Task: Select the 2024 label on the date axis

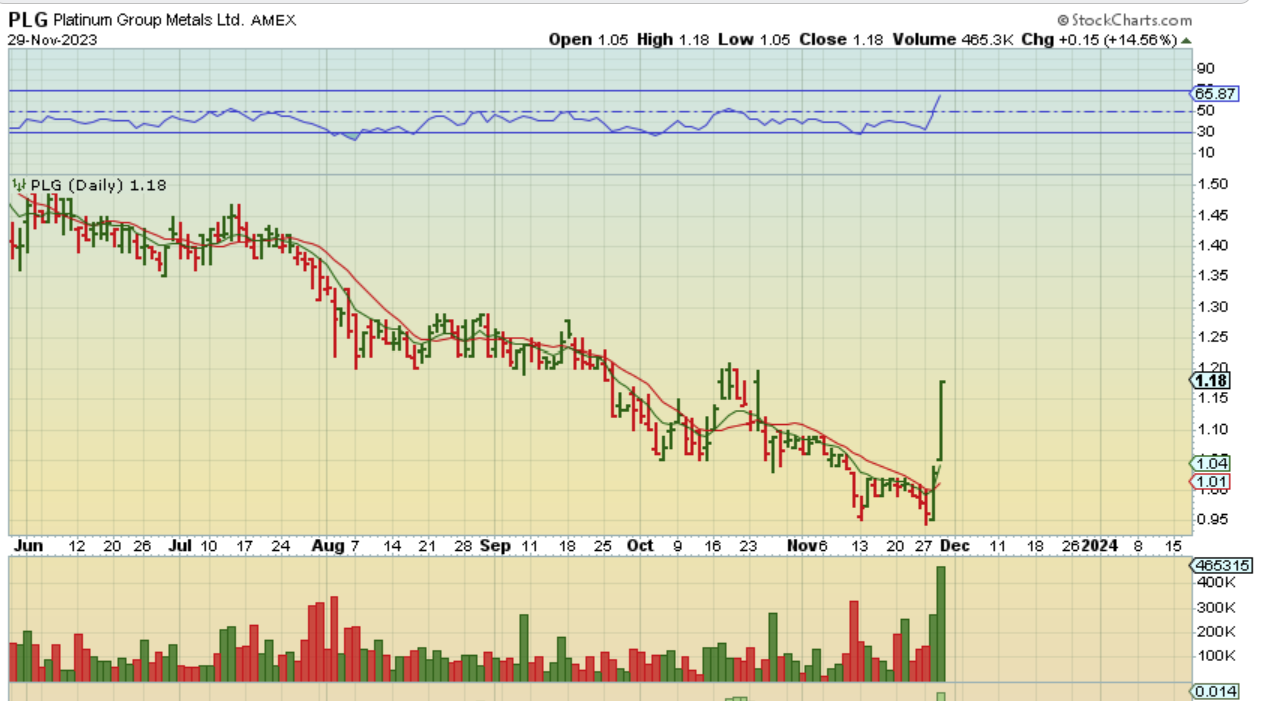Action: click(x=1100, y=546)
